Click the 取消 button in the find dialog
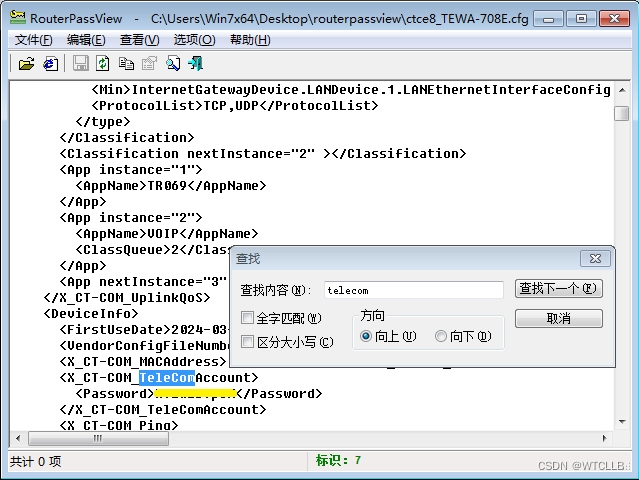Image resolution: width=639 pixels, height=480 pixels. click(x=559, y=318)
